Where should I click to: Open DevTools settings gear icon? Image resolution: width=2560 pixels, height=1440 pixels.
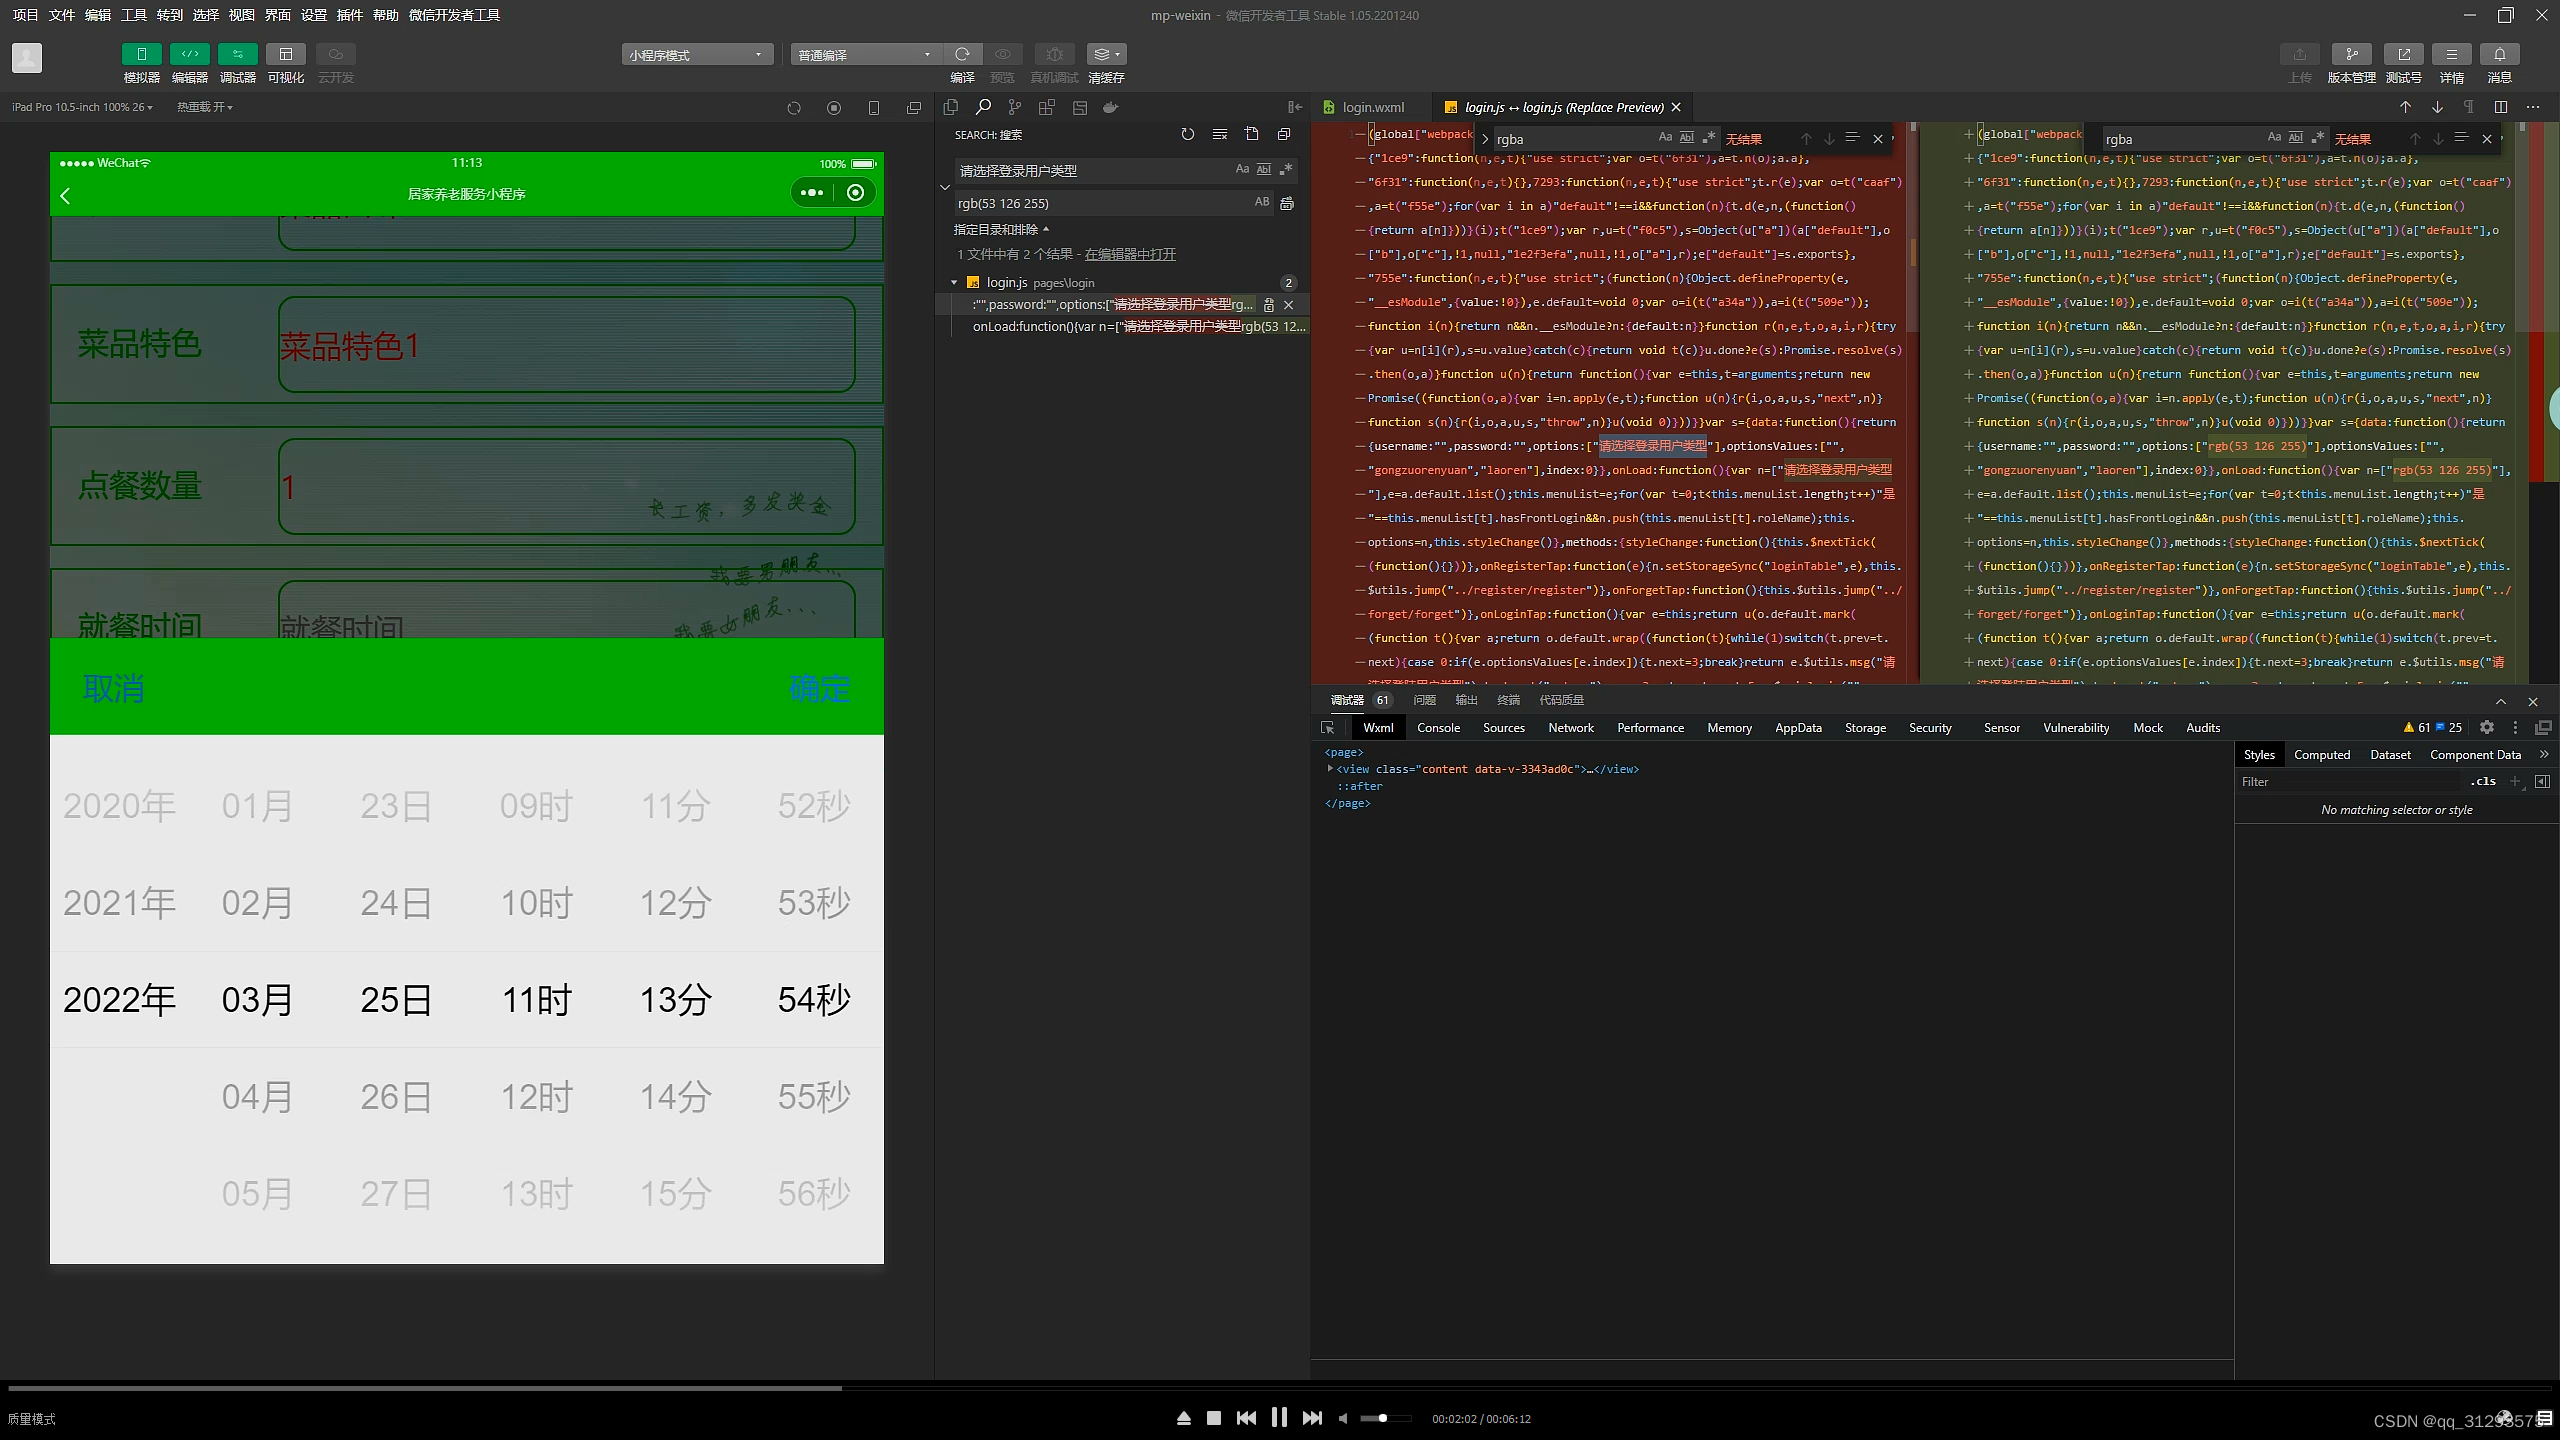(x=2487, y=728)
